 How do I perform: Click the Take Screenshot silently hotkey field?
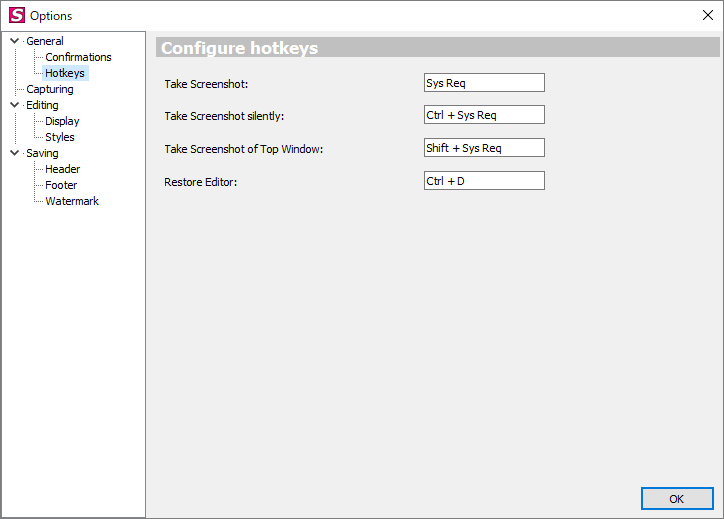[x=484, y=115]
